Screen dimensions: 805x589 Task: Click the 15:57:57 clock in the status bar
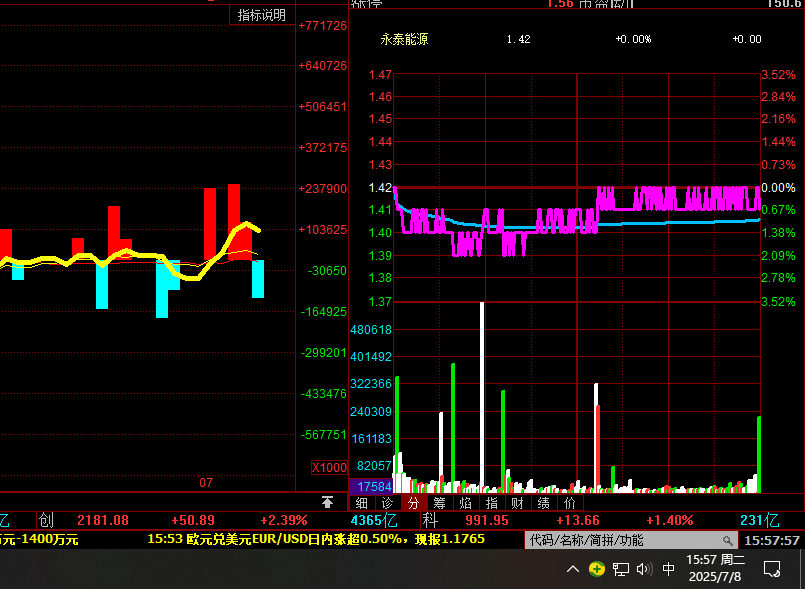click(772, 540)
